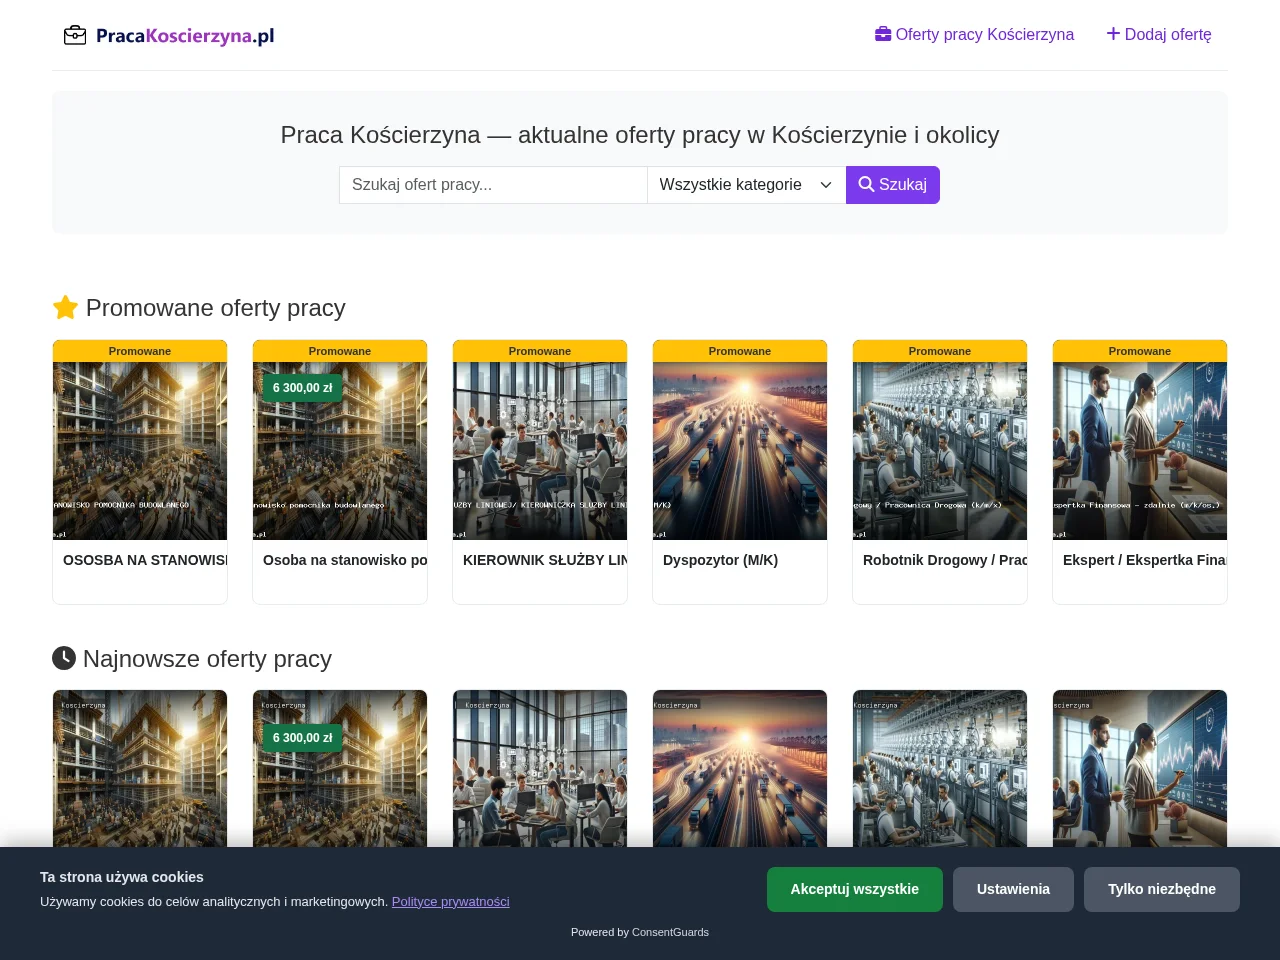The width and height of the screenshot is (1280, 960).
Task: Click the PracaKoscierzyna.pl briefcase logo
Action: click(x=168, y=36)
